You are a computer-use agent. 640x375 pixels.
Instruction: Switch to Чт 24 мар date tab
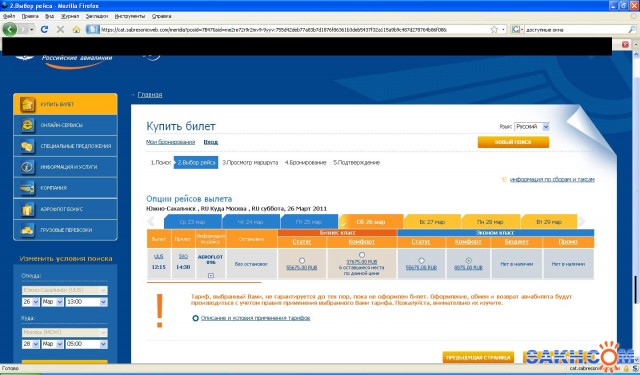pos(251,222)
